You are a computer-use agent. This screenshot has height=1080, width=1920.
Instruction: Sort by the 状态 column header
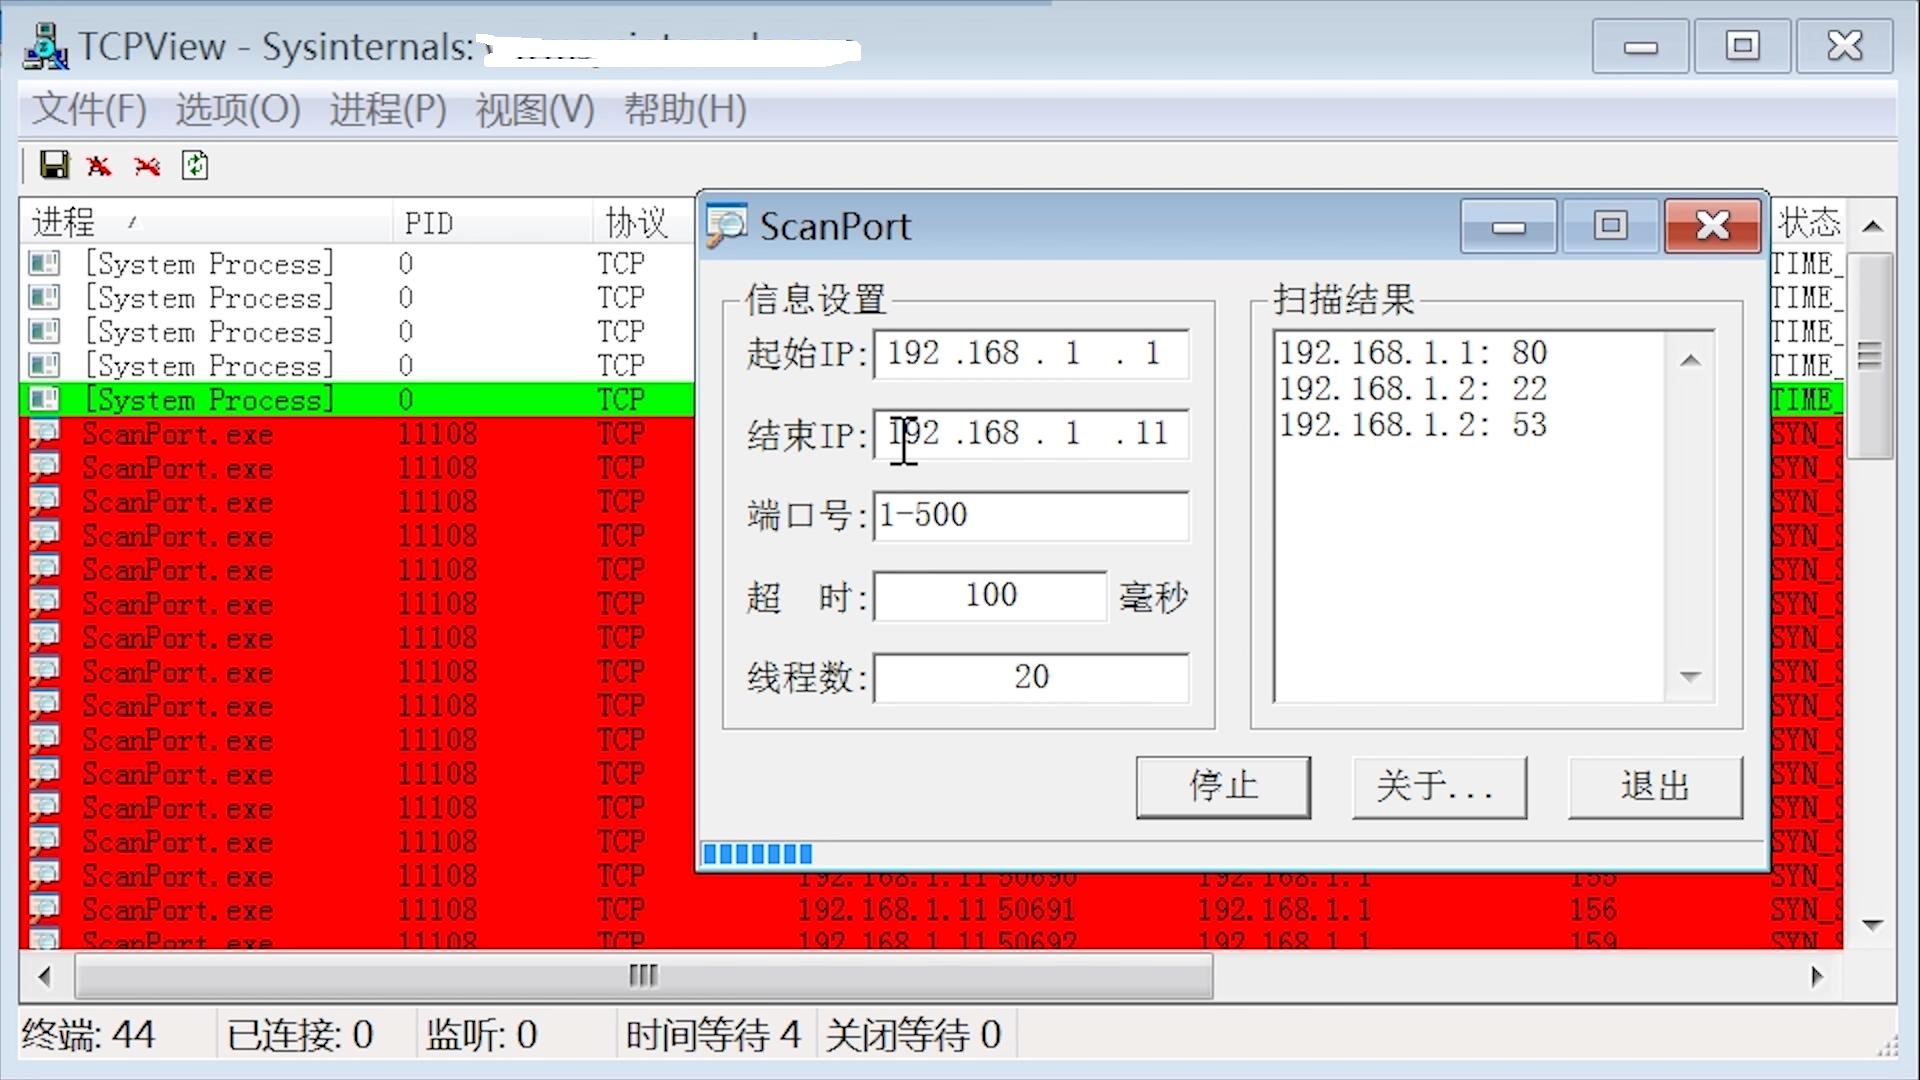1807,222
